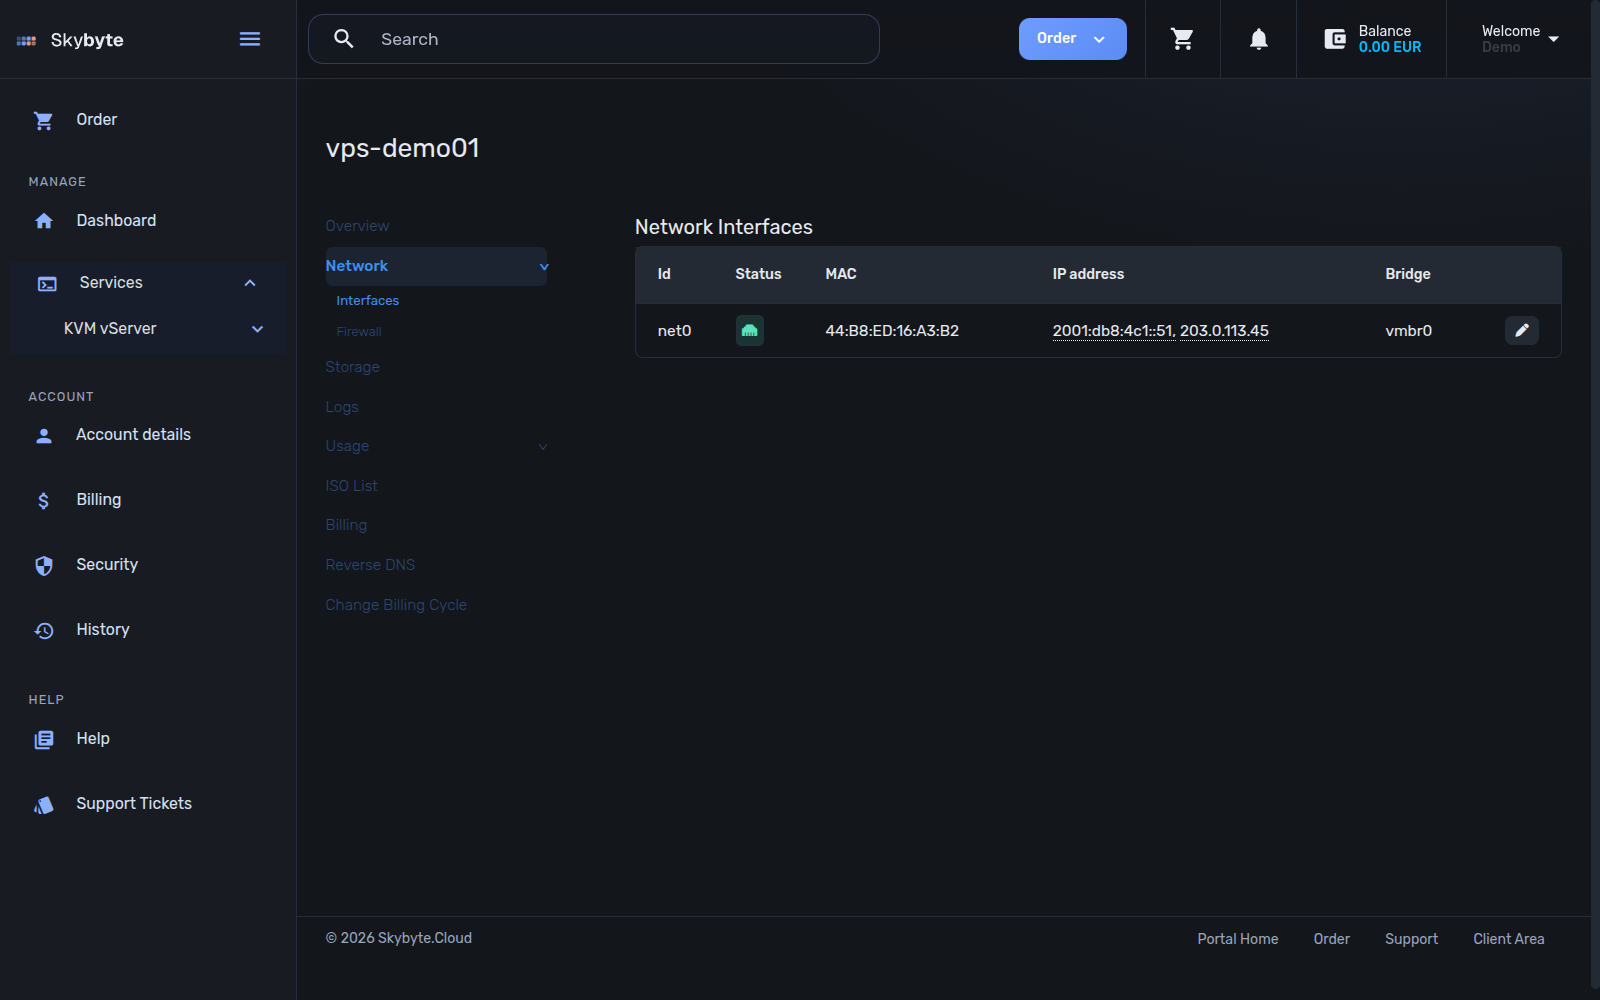1600x1000 pixels.
Task: Click the Order cart icon in sidebar
Action: point(44,120)
